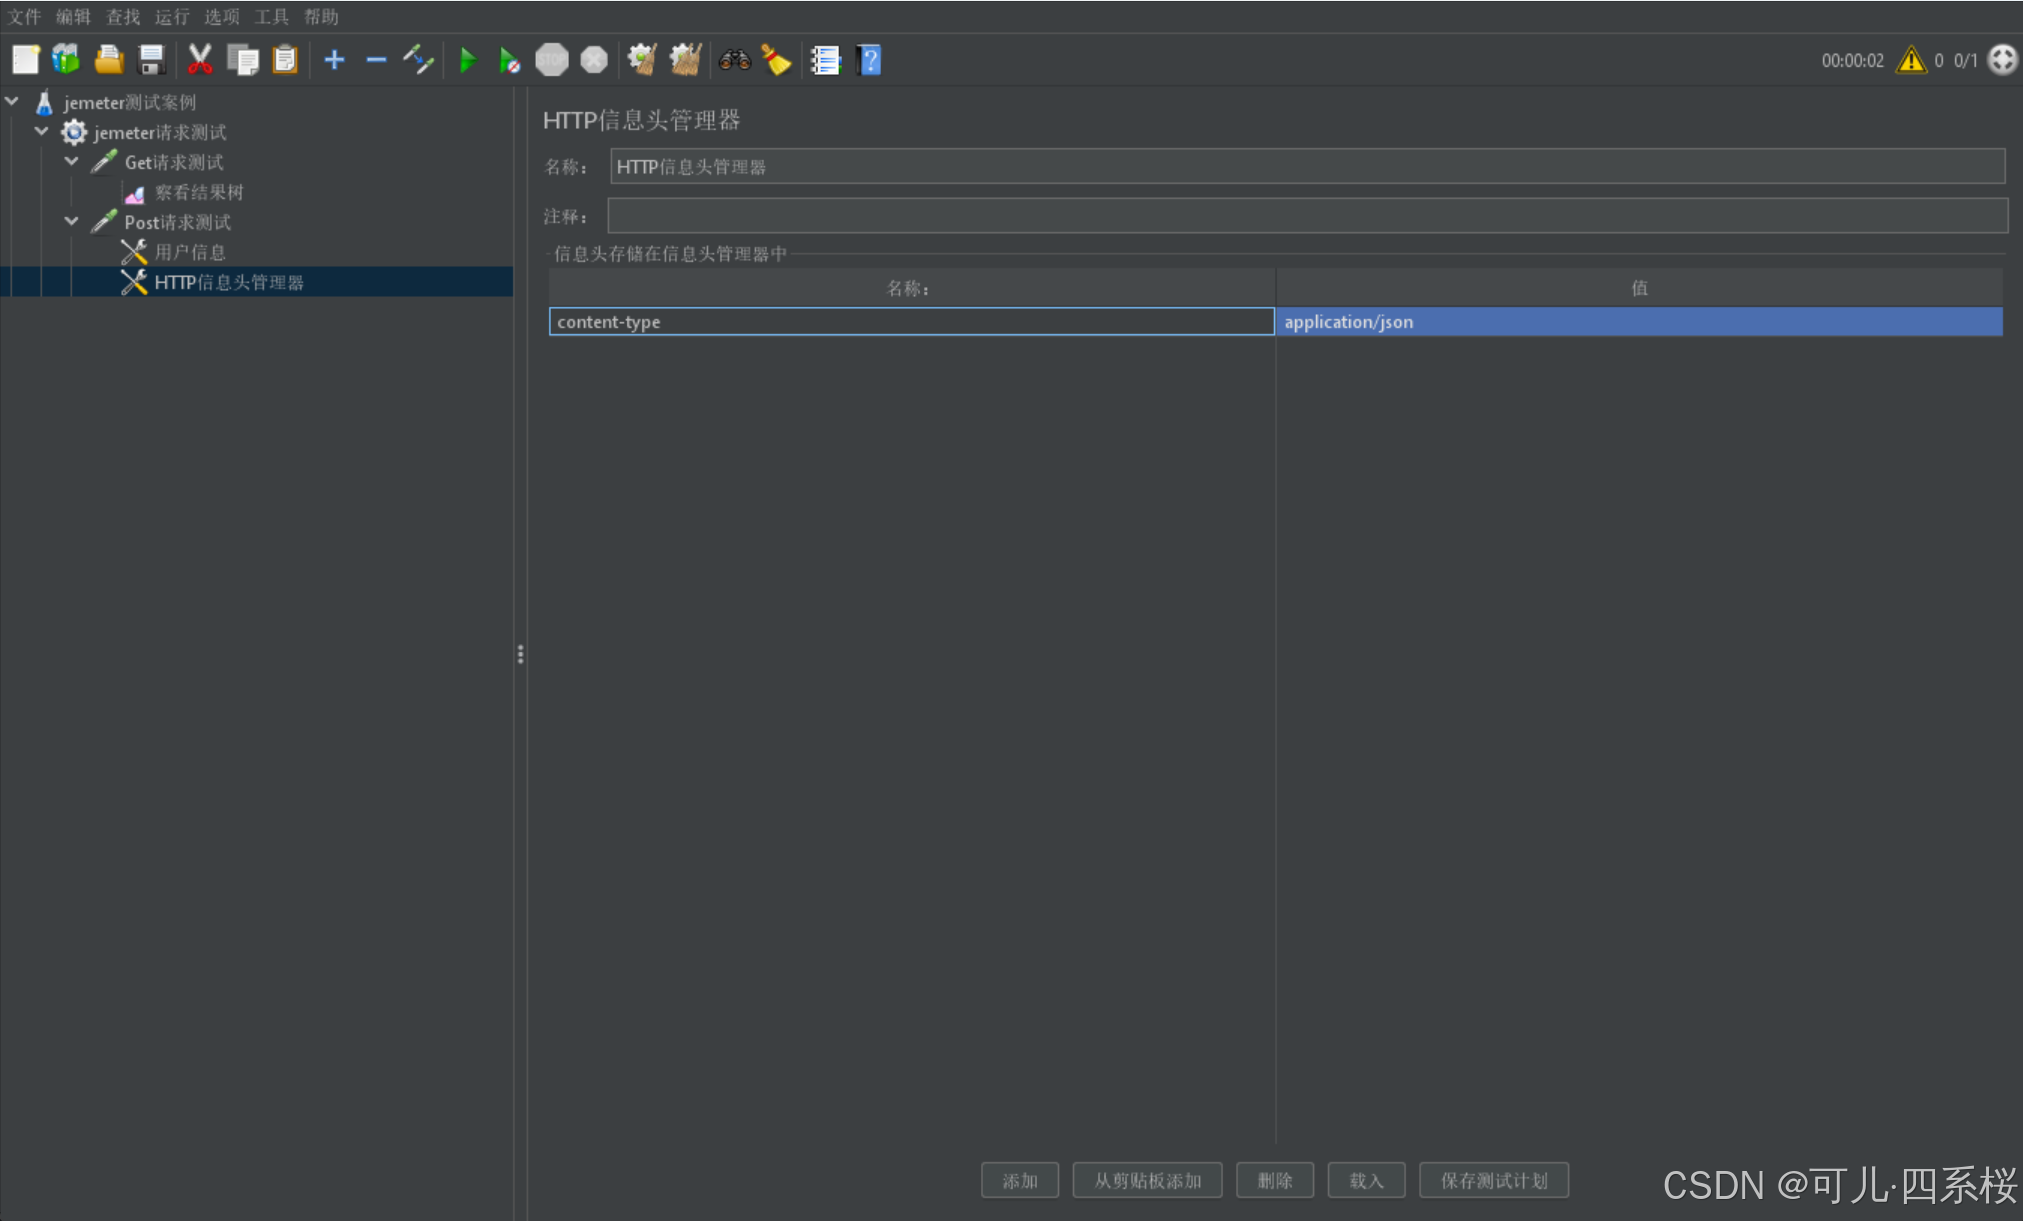The height and width of the screenshot is (1221, 2023).
Task: Click the Clear All double-broom icon
Action: (685, 60)
